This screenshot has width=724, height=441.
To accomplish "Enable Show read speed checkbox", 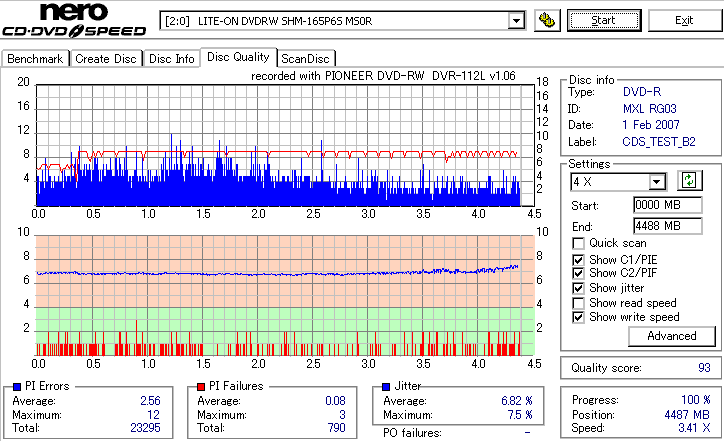I will coord(578,303).
